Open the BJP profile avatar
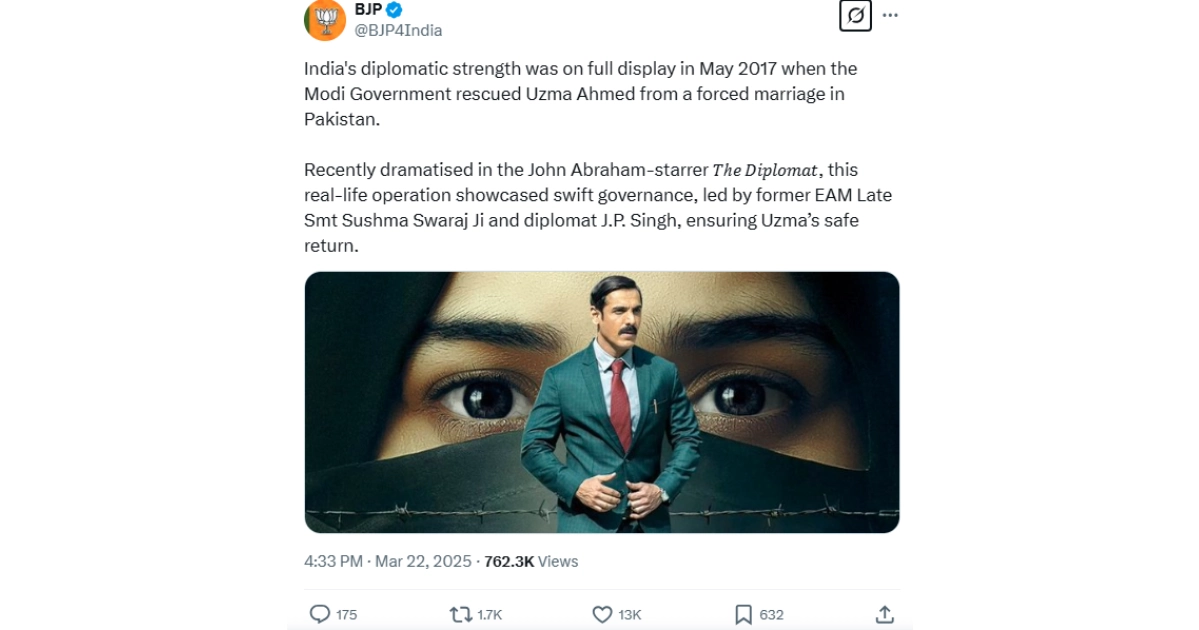The height and width of the screenshot is (630, 1199). click(x=322, y=19)
